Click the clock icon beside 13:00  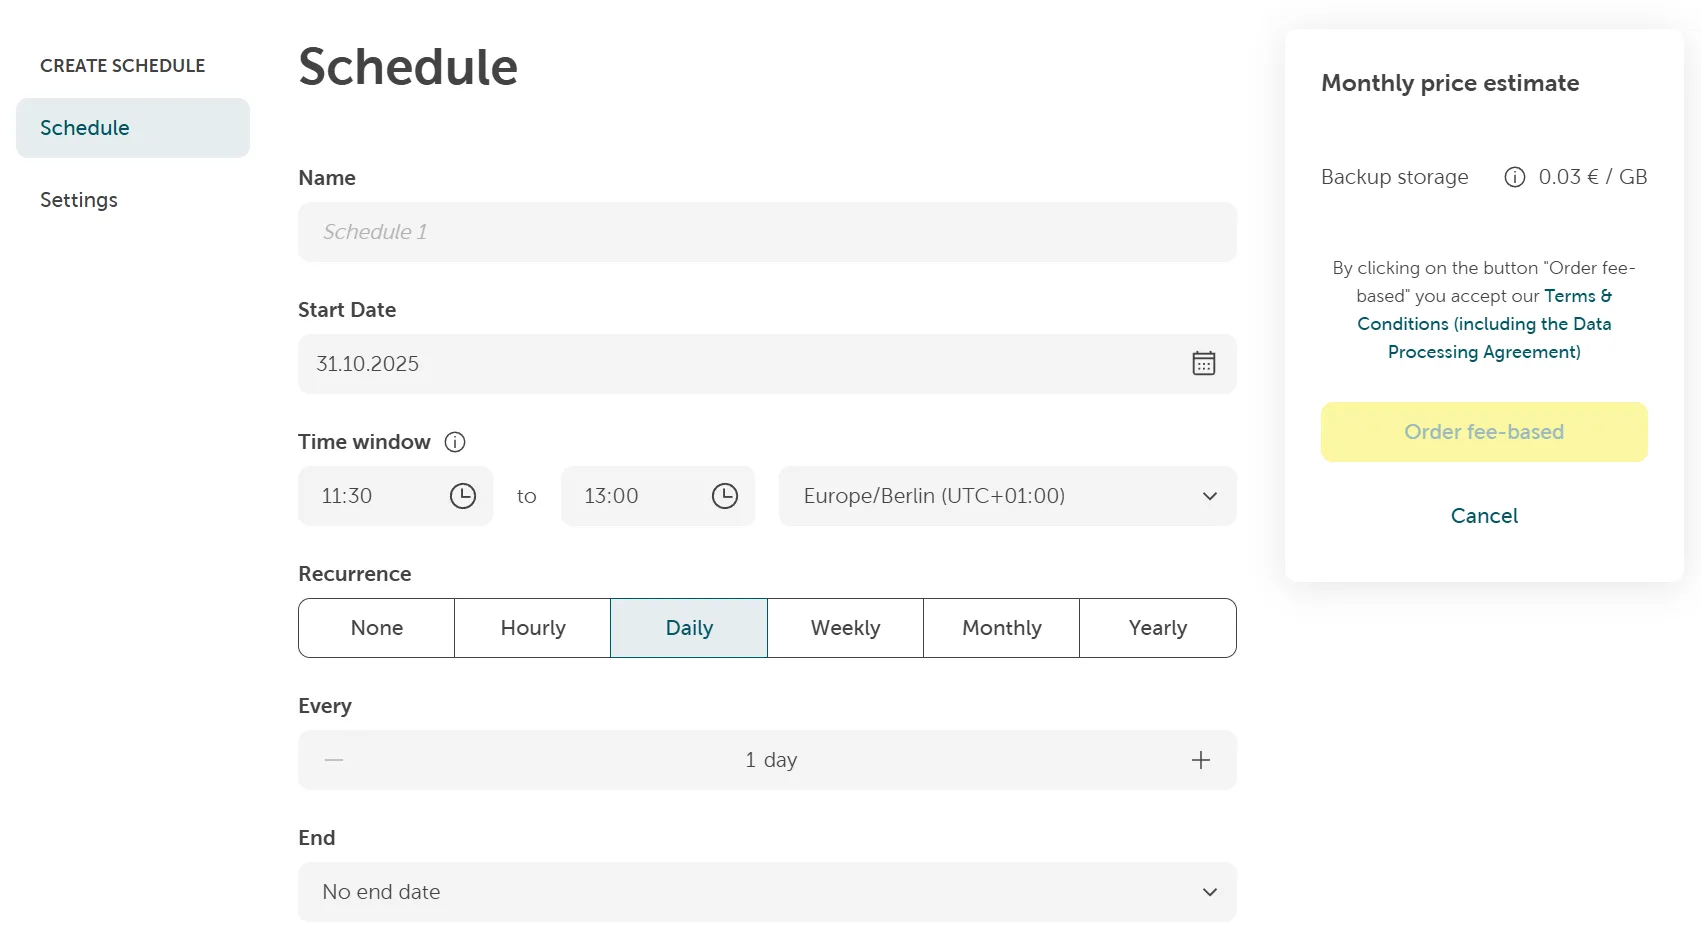coord(725,495)
